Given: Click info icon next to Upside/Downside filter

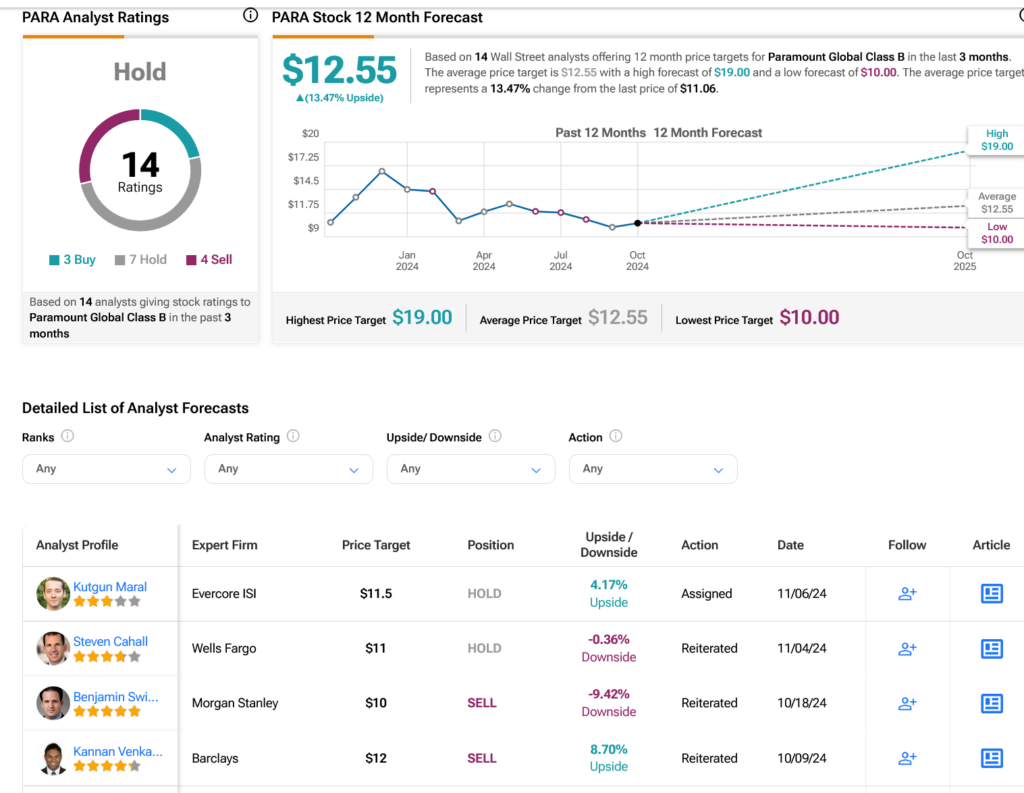Looking at the screenshot, I should 495,437.
